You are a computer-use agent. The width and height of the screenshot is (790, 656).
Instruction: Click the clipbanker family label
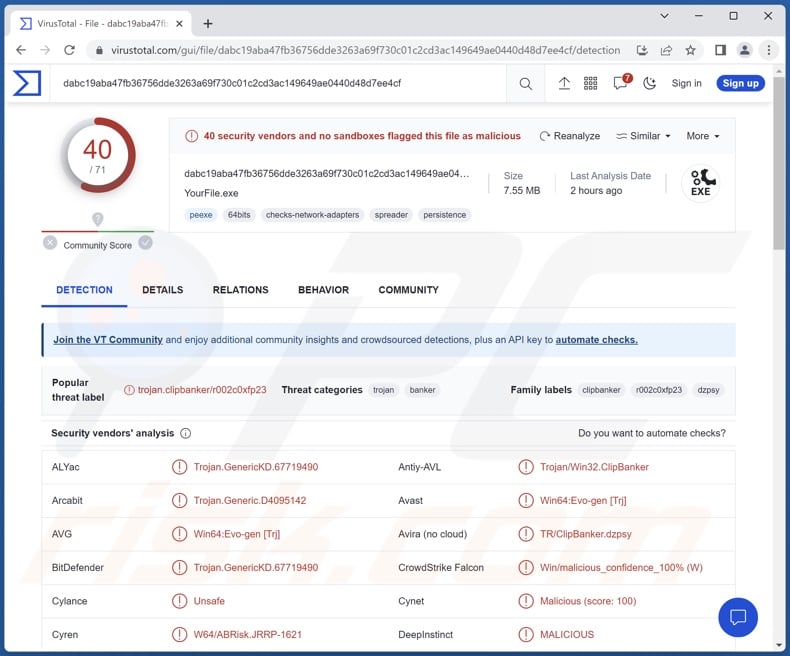[601, 390]
